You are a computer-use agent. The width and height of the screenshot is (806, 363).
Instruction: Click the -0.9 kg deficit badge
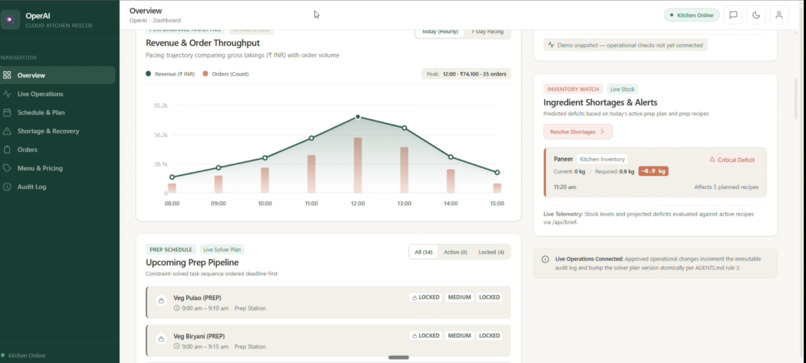pyautogui.click(x=653, y=171)
